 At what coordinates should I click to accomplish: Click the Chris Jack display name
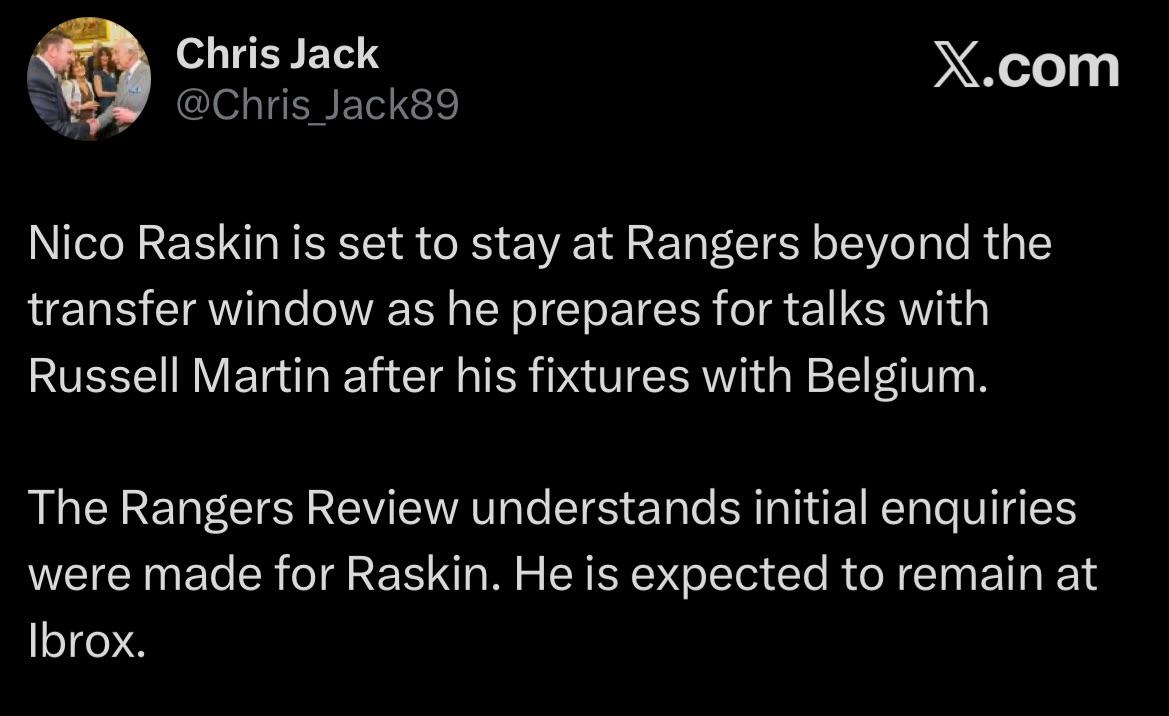[x=277, y=54]
